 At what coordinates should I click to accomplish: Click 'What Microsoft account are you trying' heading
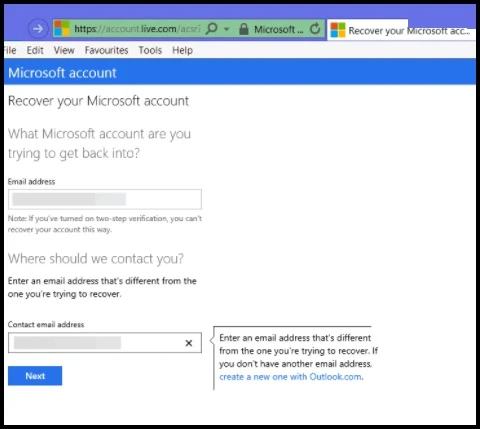[99, 143]
